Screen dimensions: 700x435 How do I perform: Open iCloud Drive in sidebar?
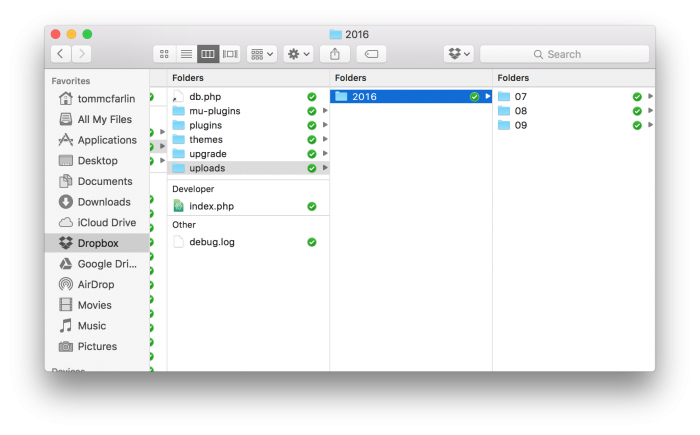pyautogui.click(x=97, y=222)
